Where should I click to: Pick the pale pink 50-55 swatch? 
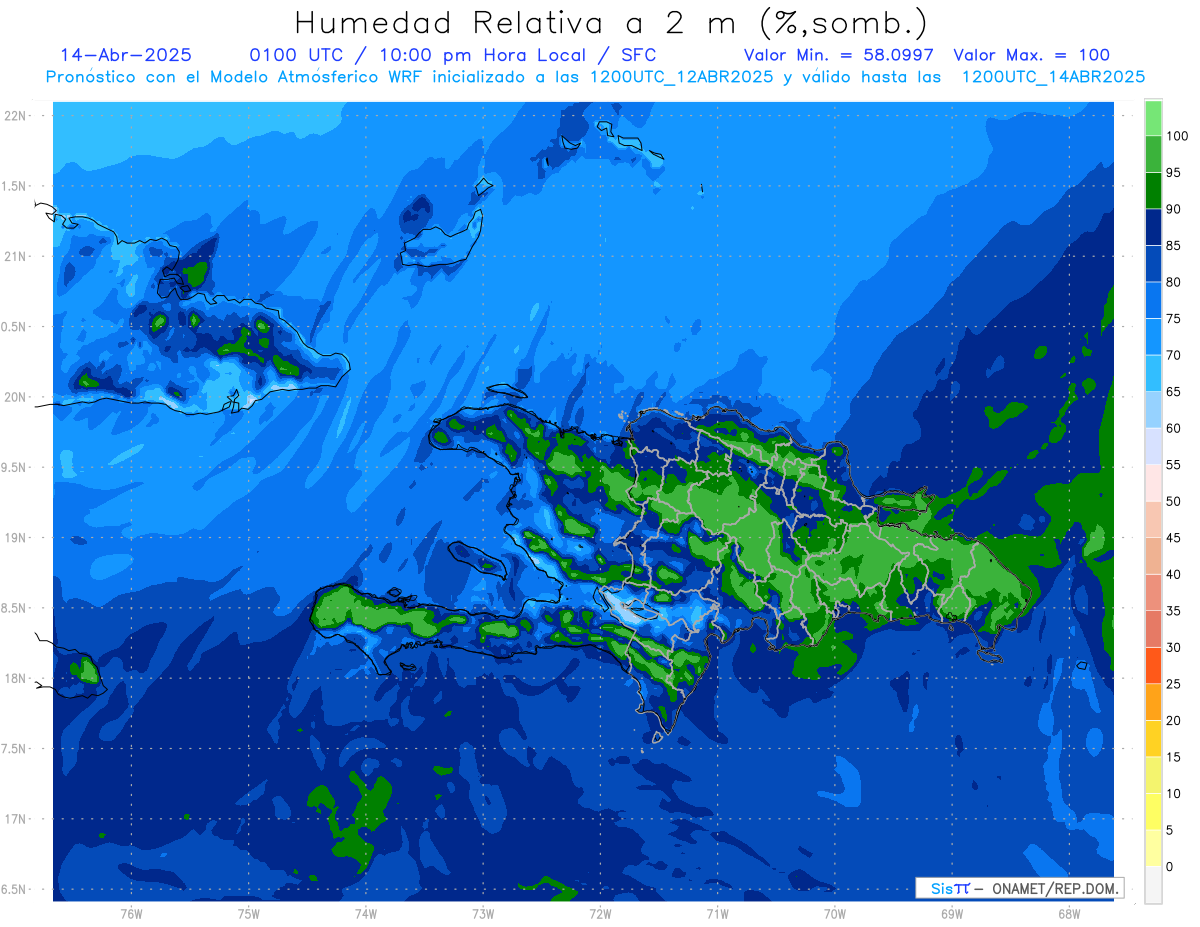[1153, 483]
